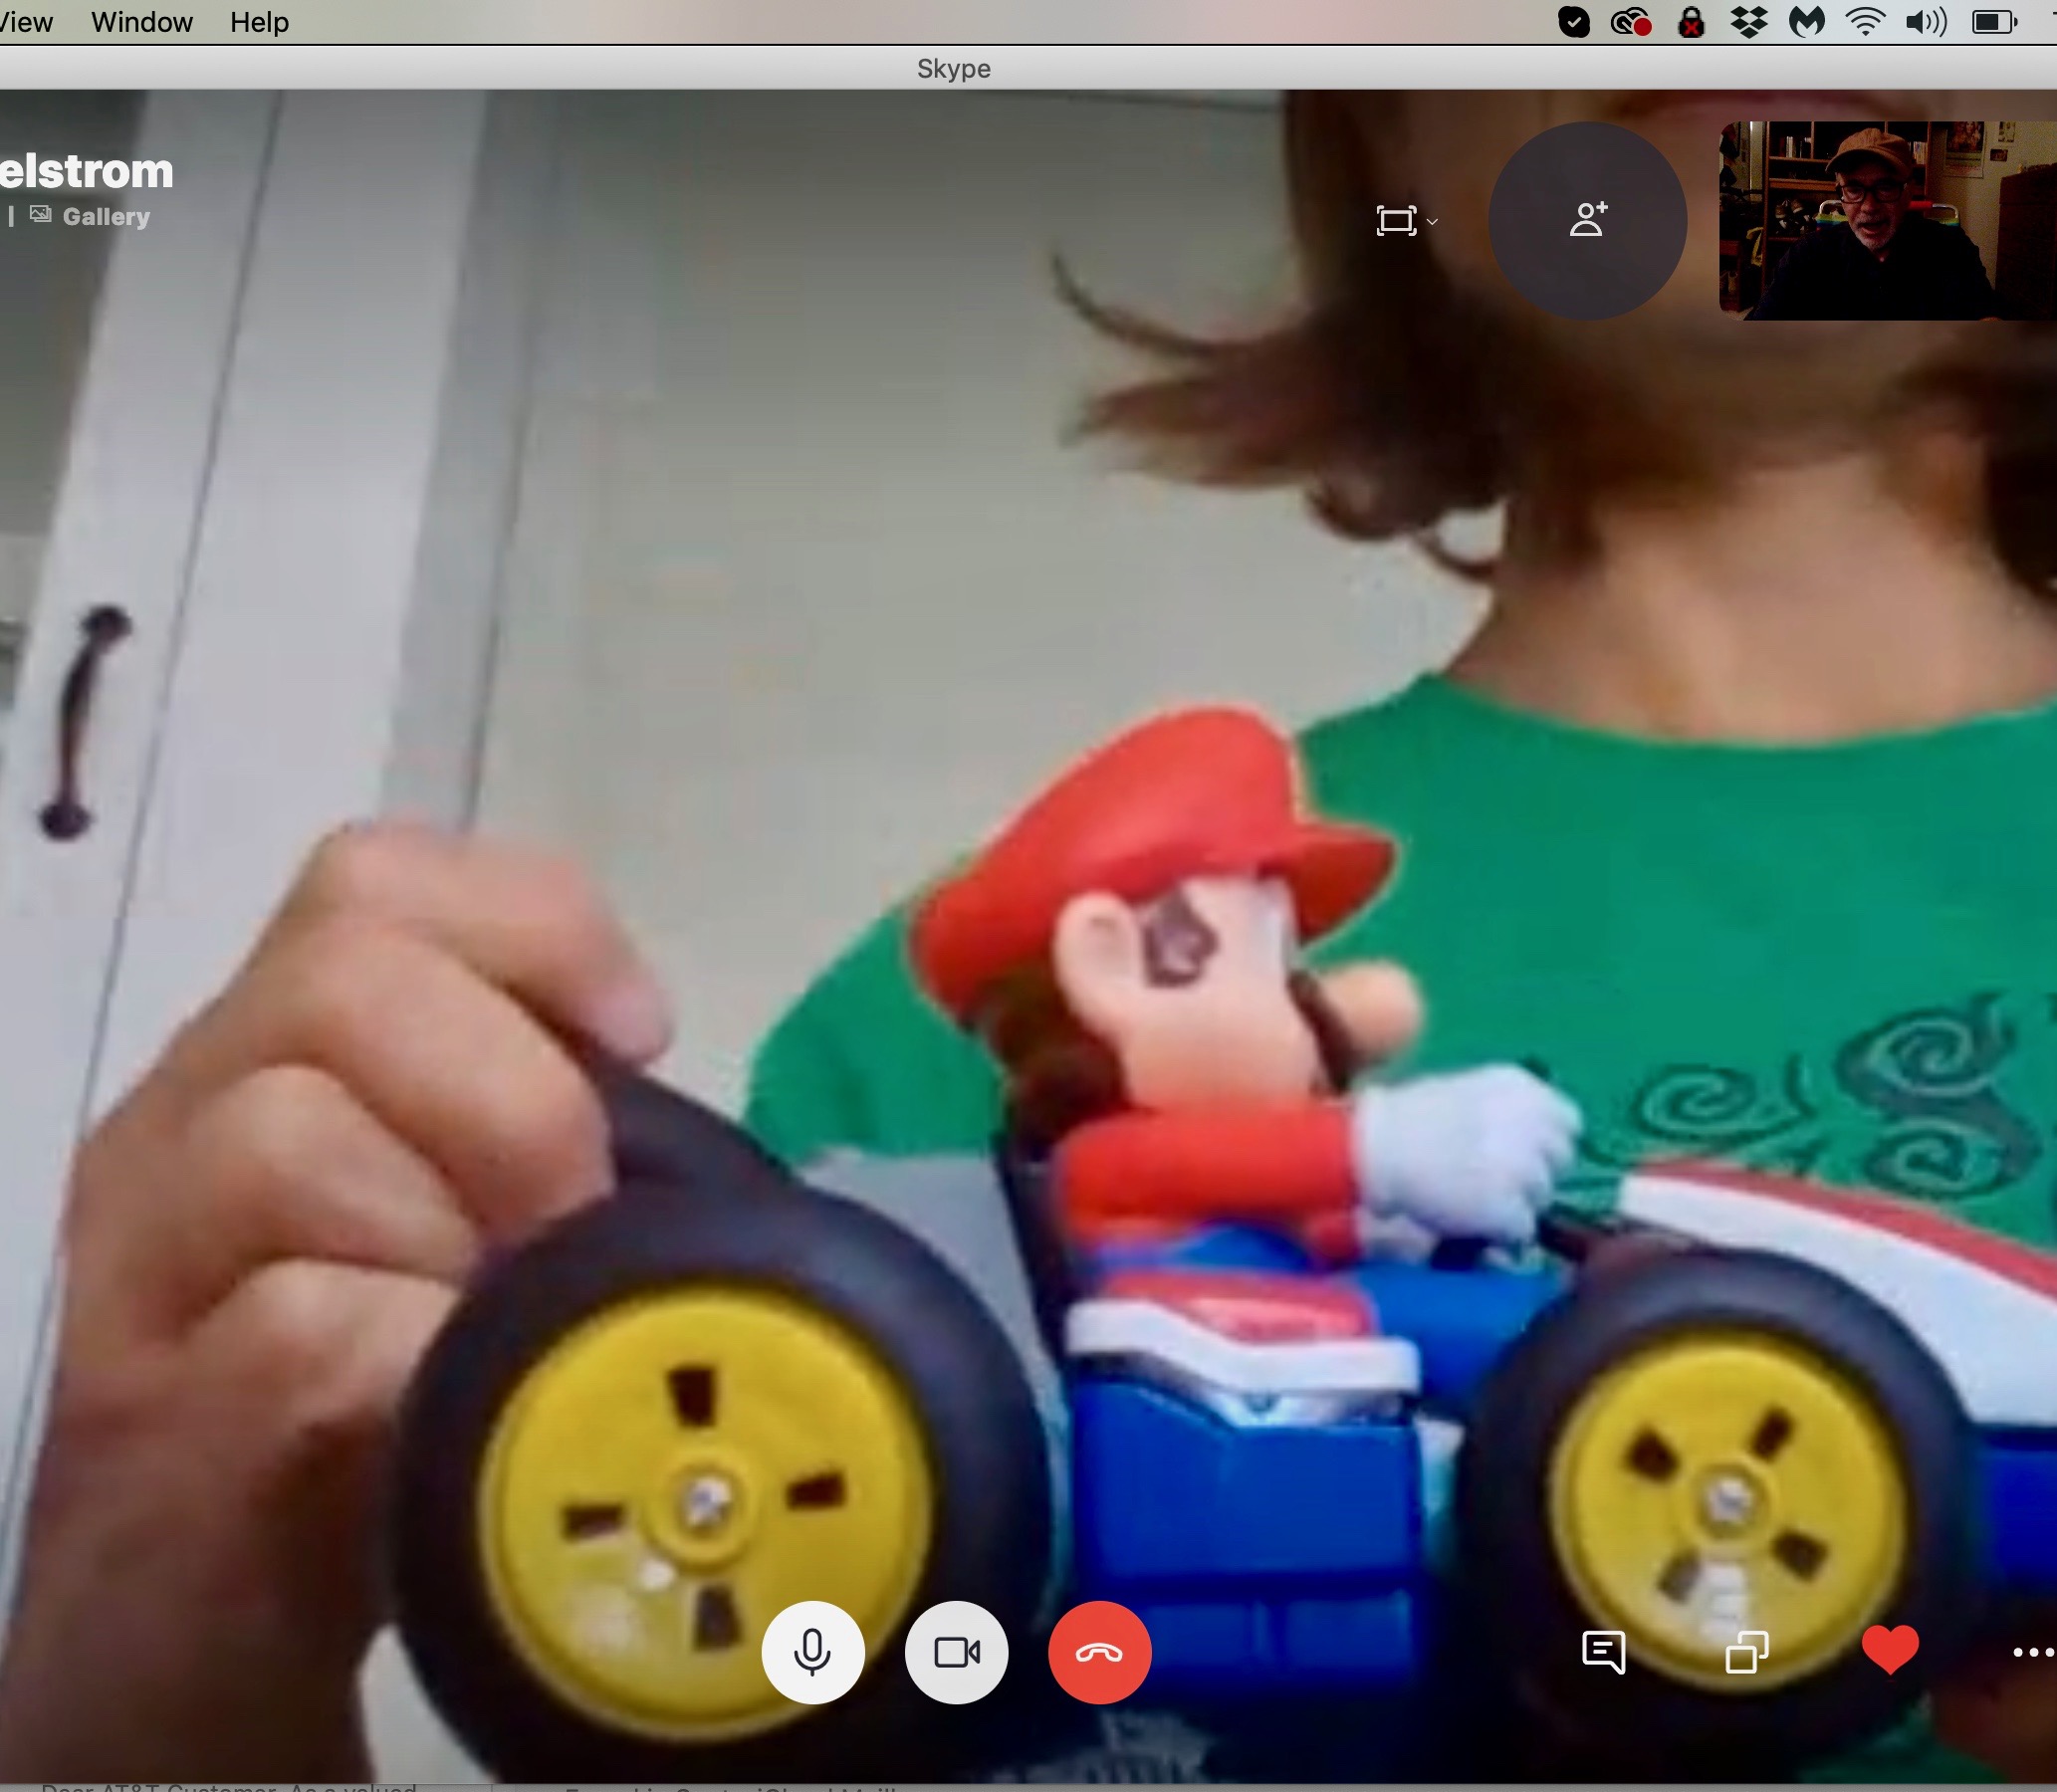Click the battery status icon
The height and width of the screenshot is (1792, 2057).
coord(1994,22)
